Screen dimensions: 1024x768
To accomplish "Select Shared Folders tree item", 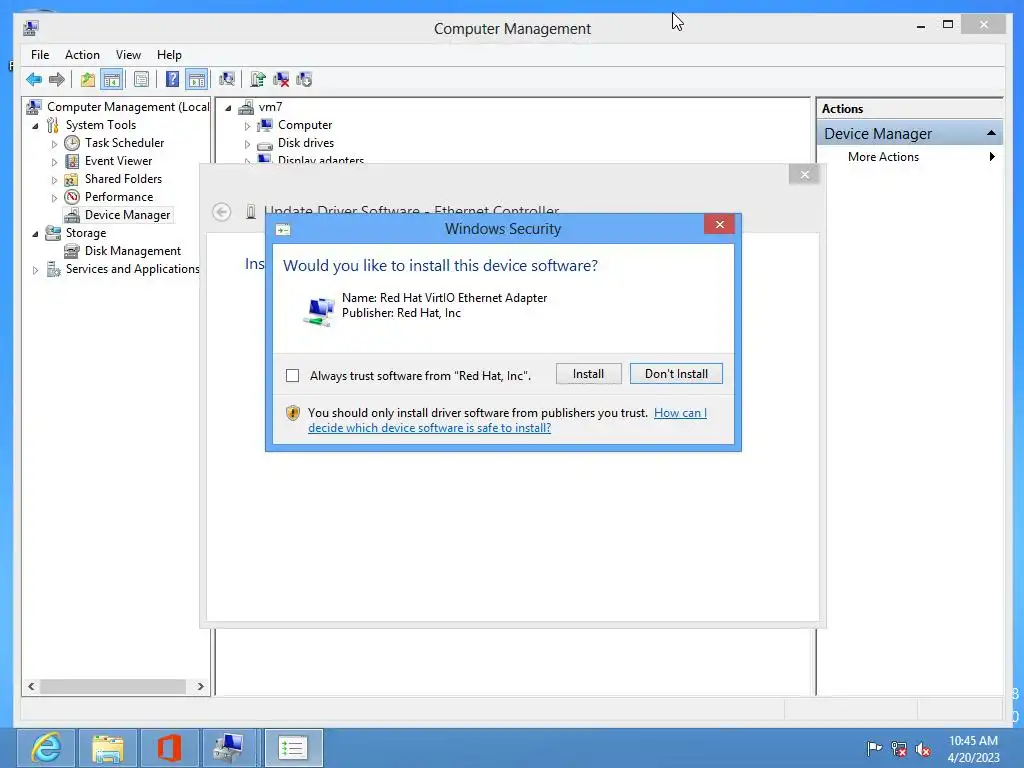I will point(123,179).
